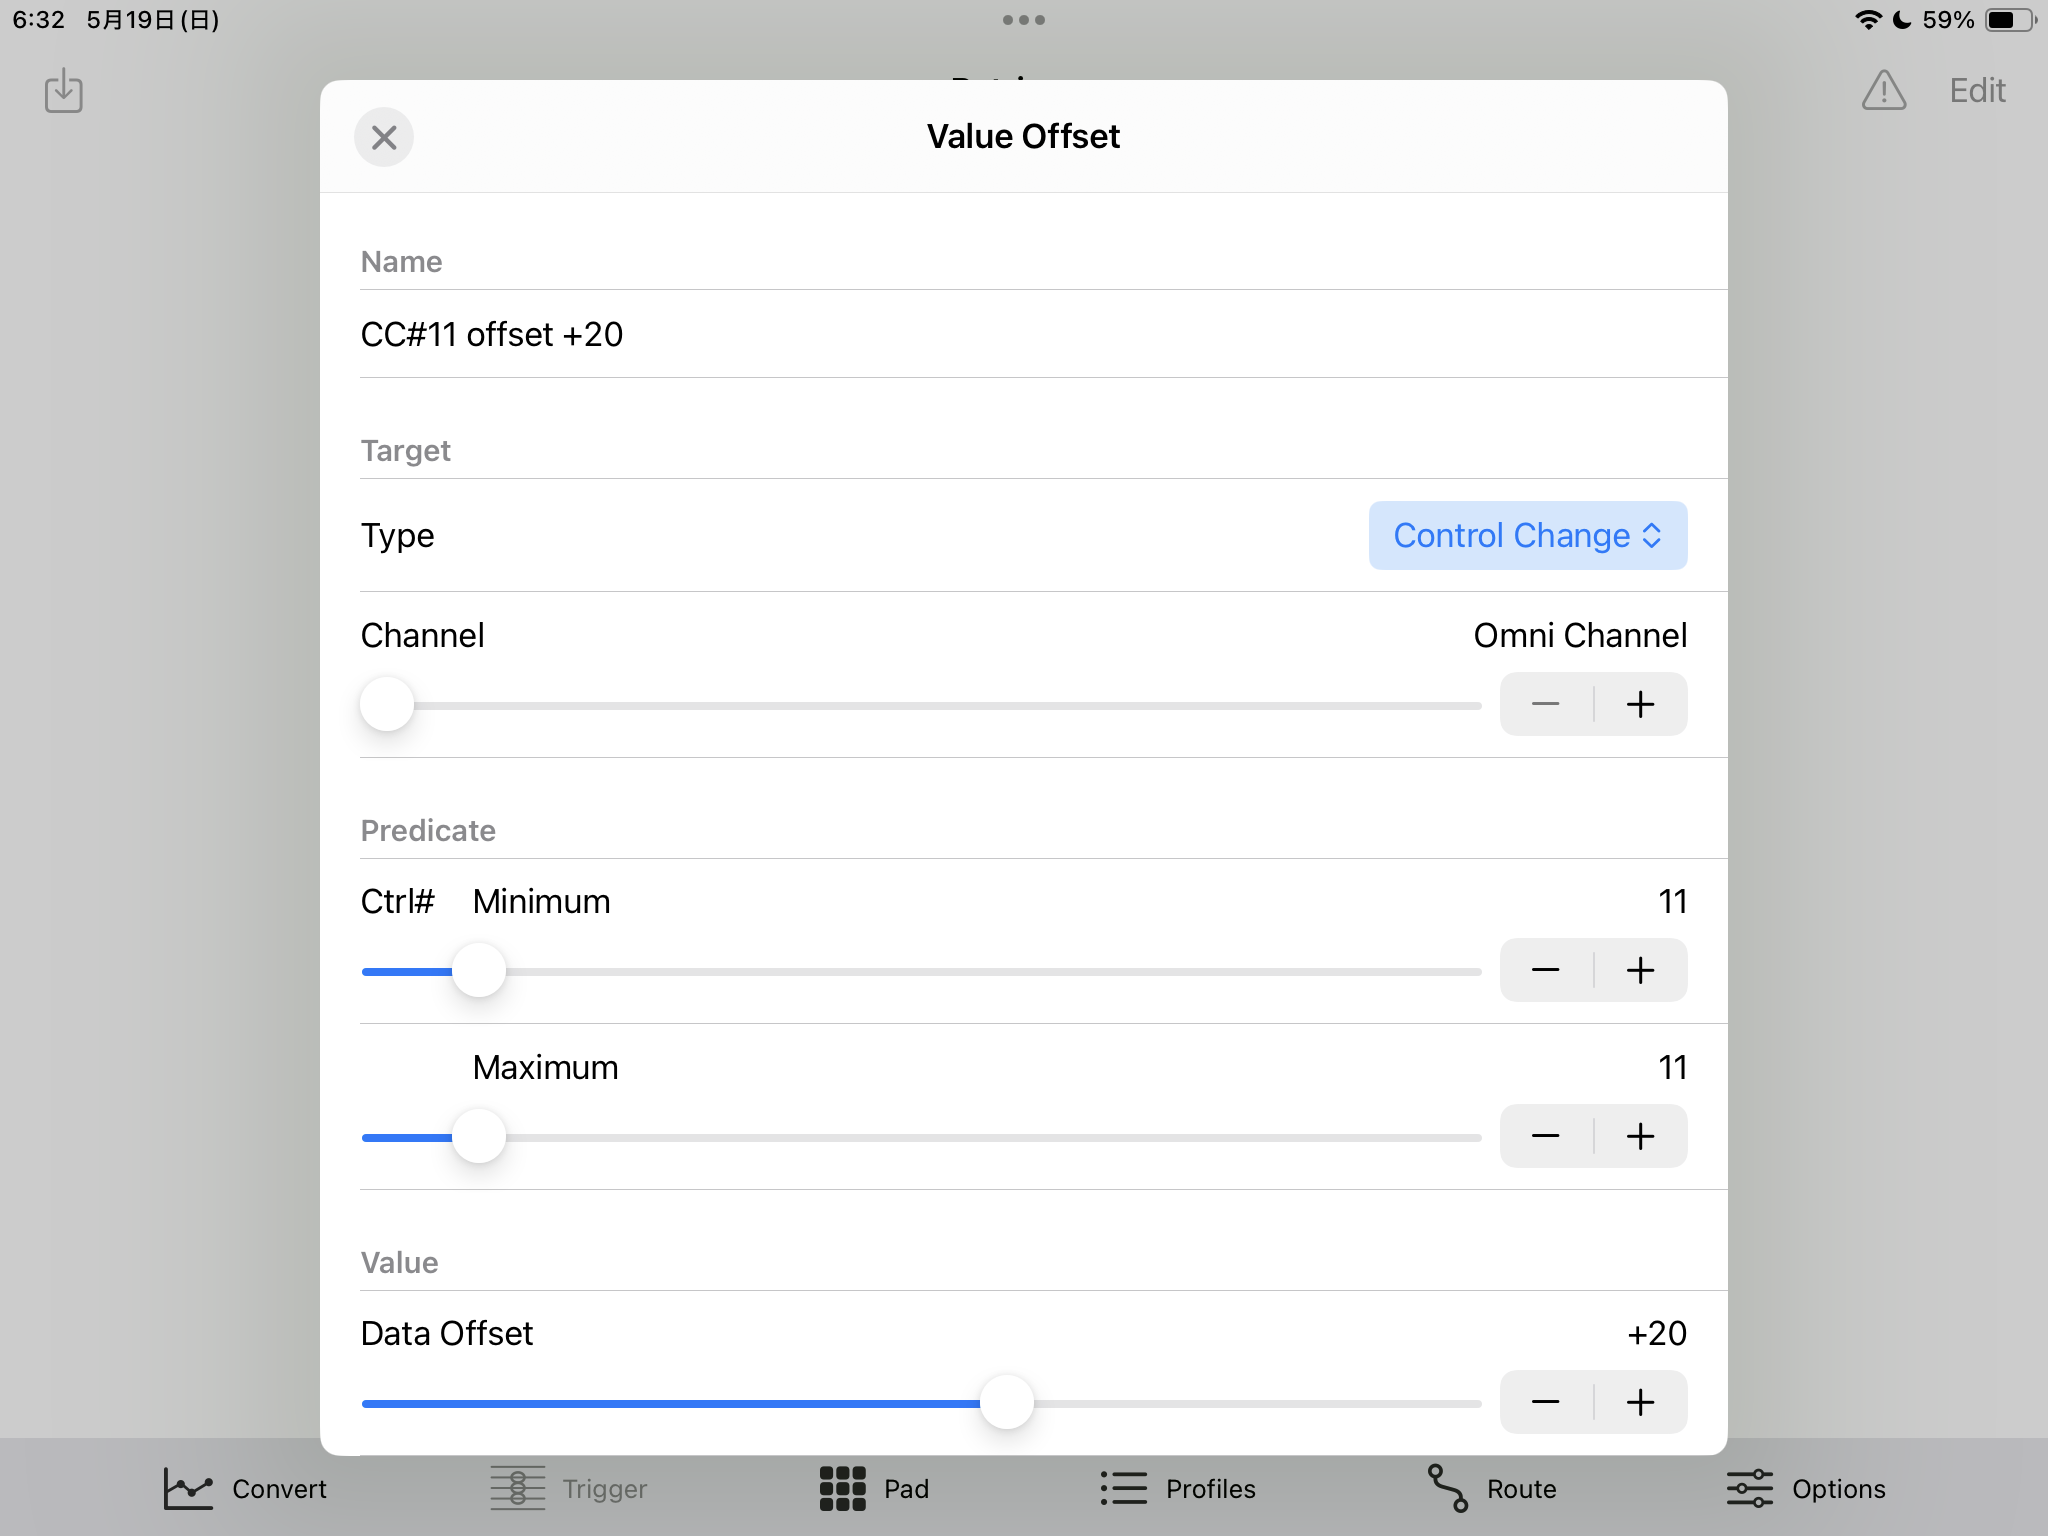
Task: Decrease Data Offset with minus button
Action: 1546,1402
